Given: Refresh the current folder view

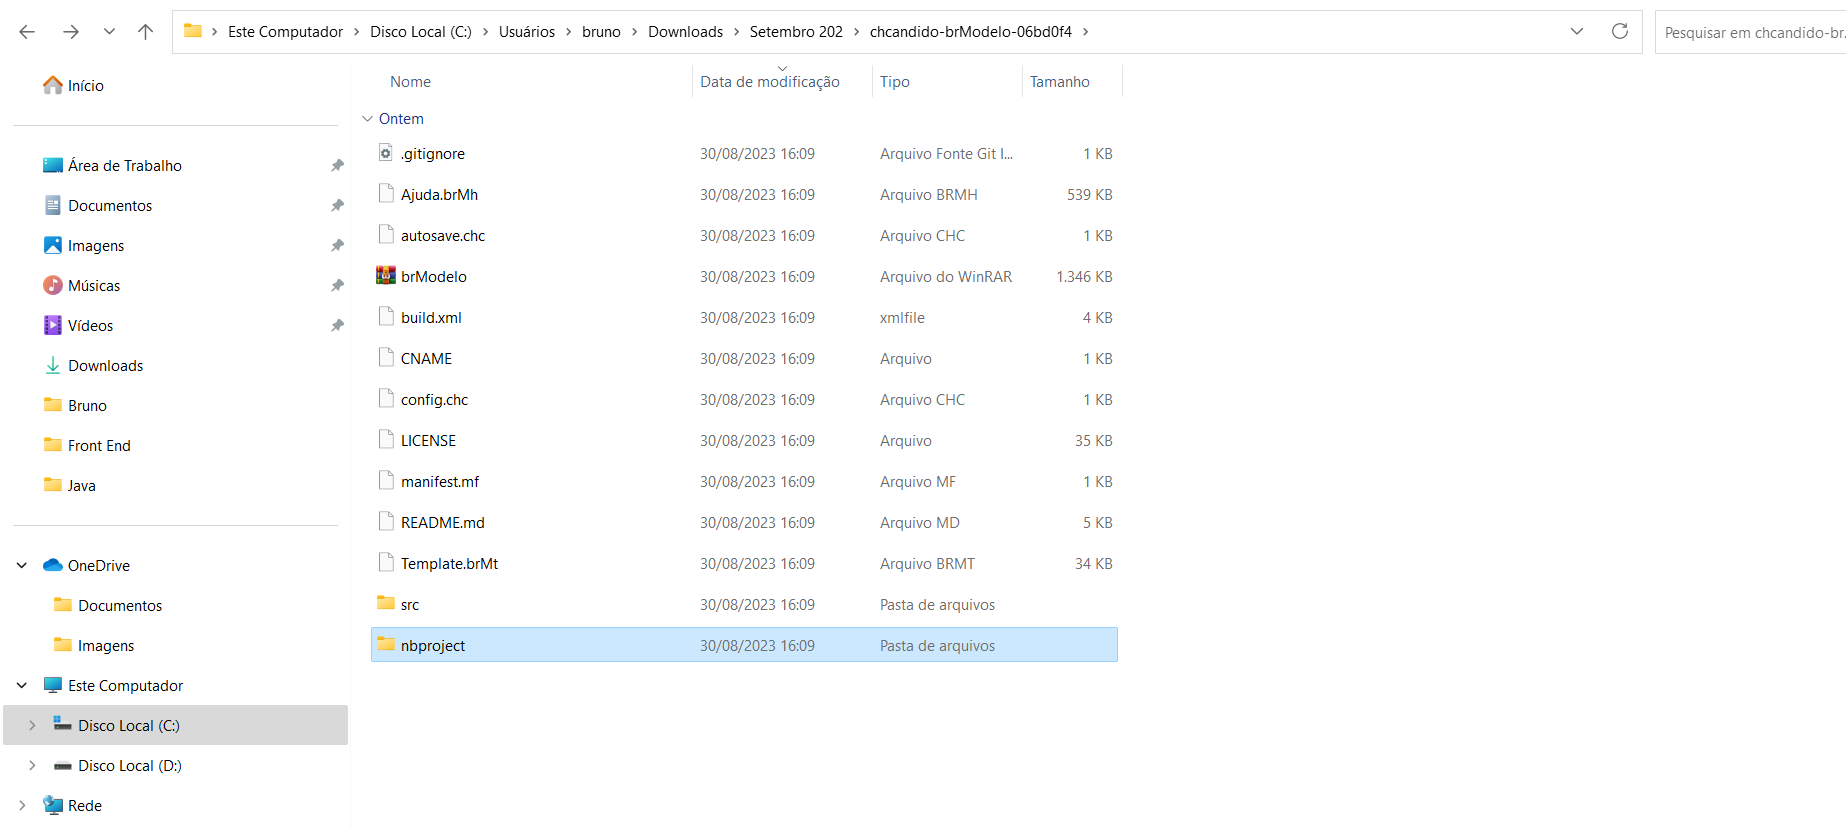Looking at the screenshot, I should point(1620,31).
